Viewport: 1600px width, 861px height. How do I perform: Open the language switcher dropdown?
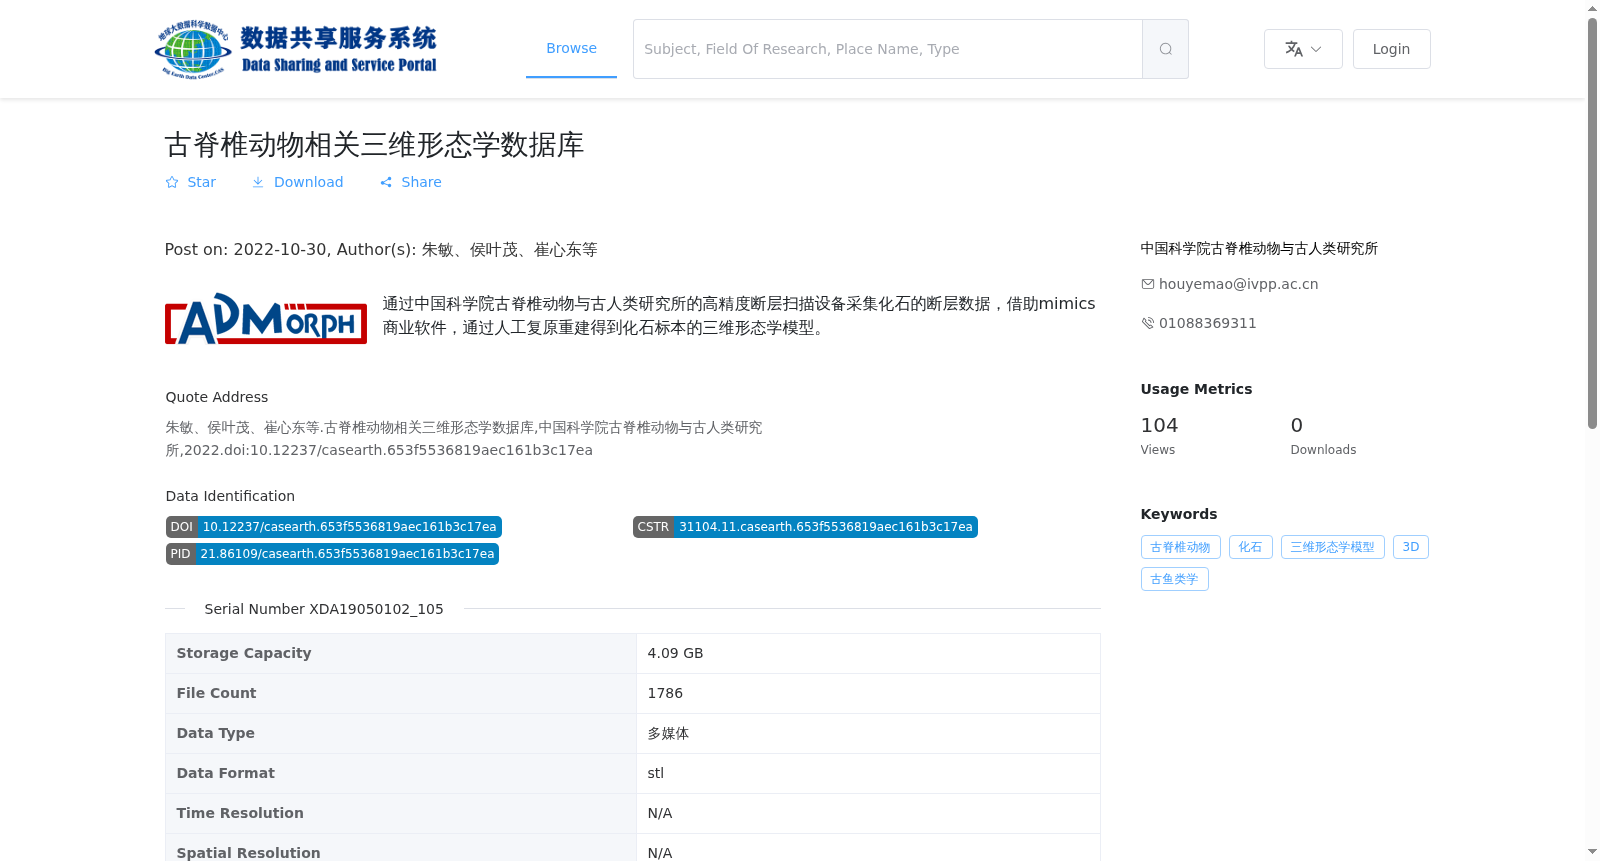[1303, 49]
